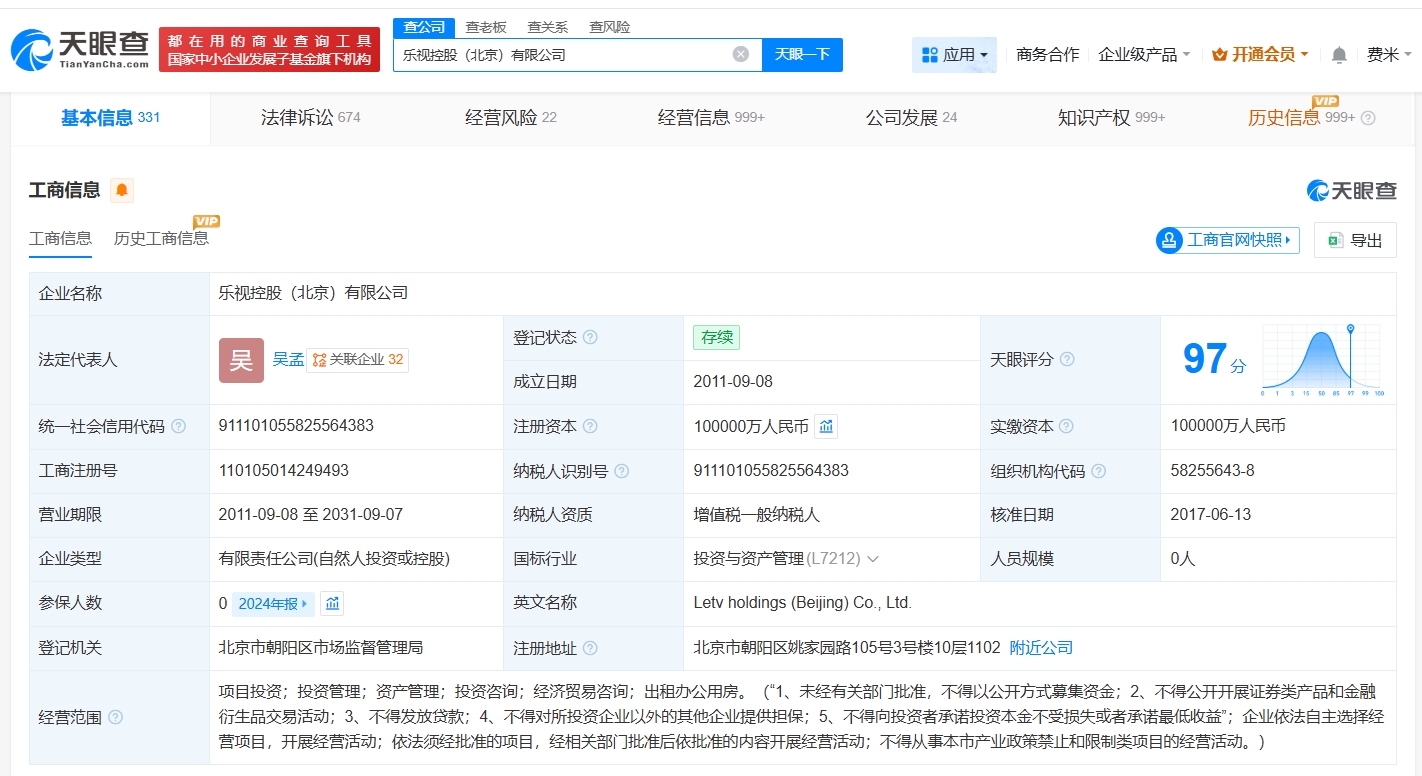The image size is (1422, 776).
Task: Click orange alert bell beside 工商信息 heading
Action: [x=122, y=190]
